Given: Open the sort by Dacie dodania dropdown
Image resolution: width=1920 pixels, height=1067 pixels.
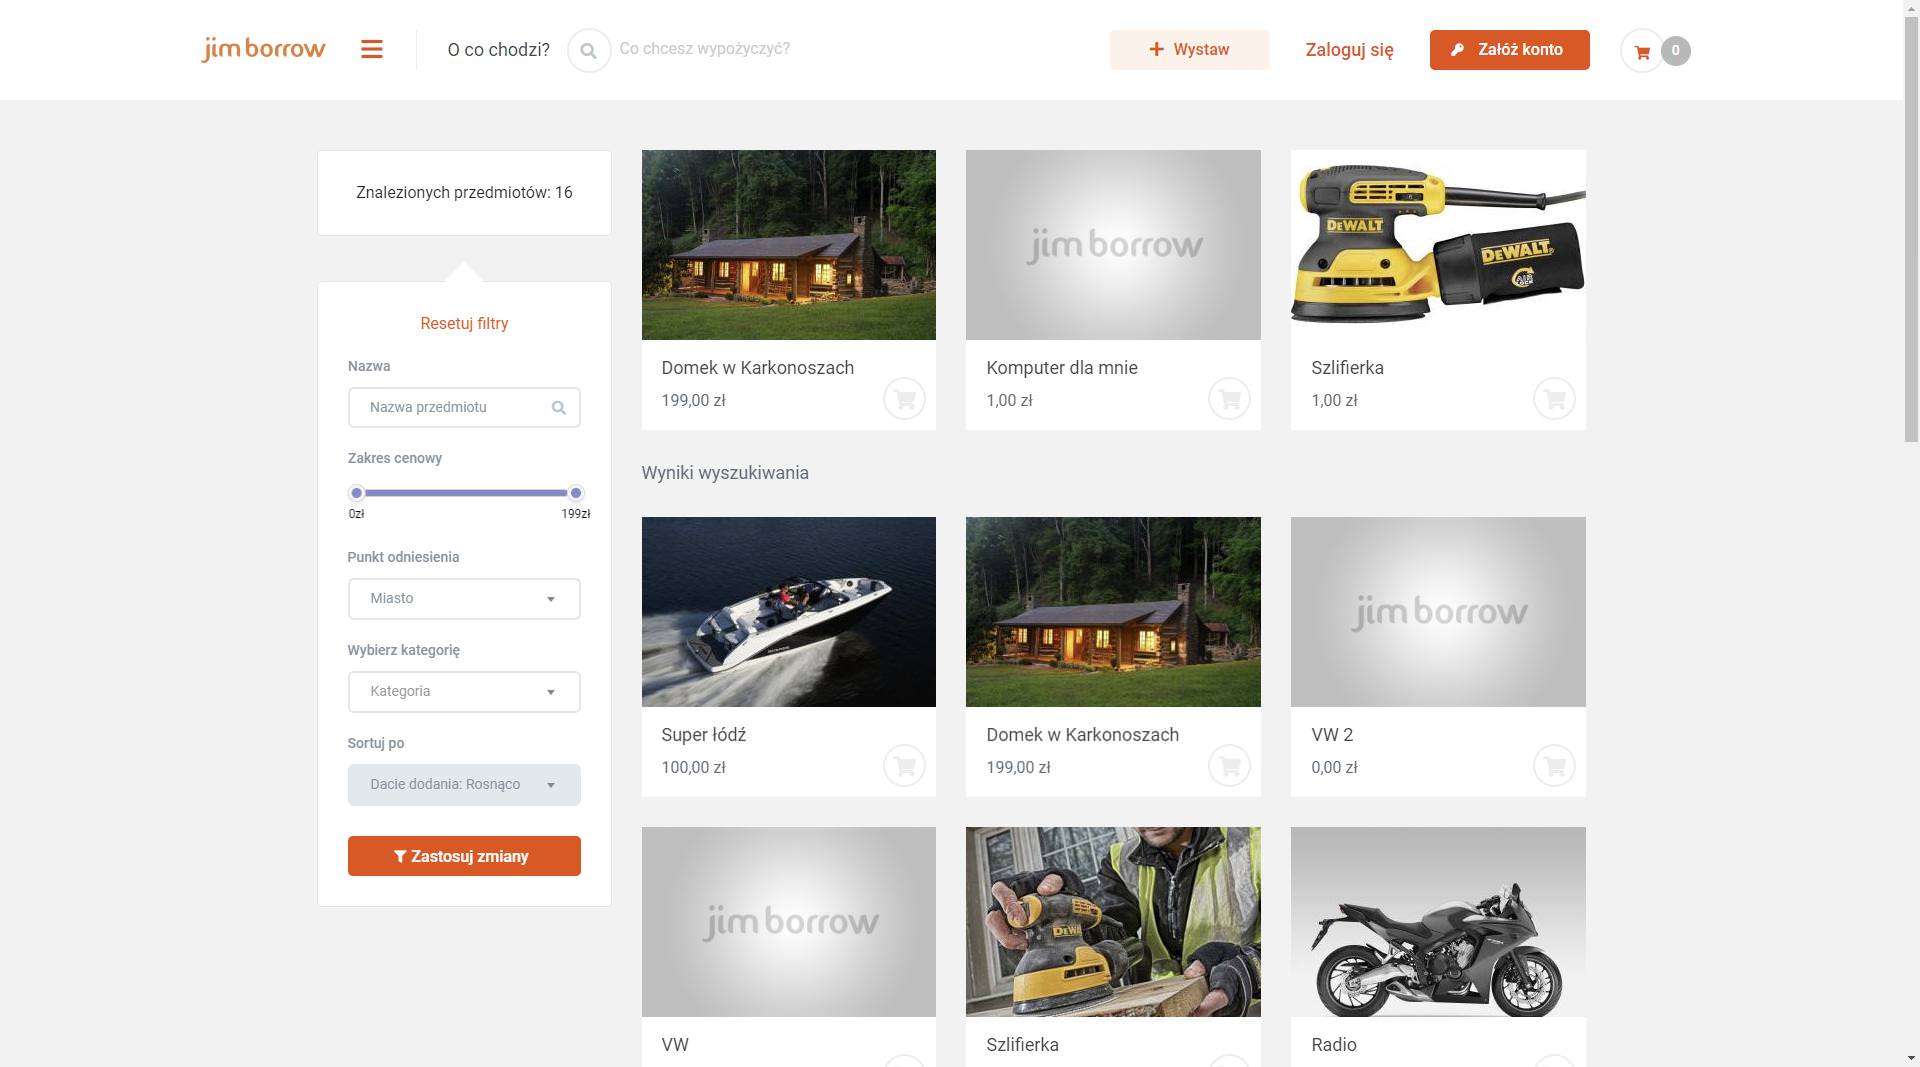Looking at the screenshot, I should pyautogui.click(x=464, y=785).
